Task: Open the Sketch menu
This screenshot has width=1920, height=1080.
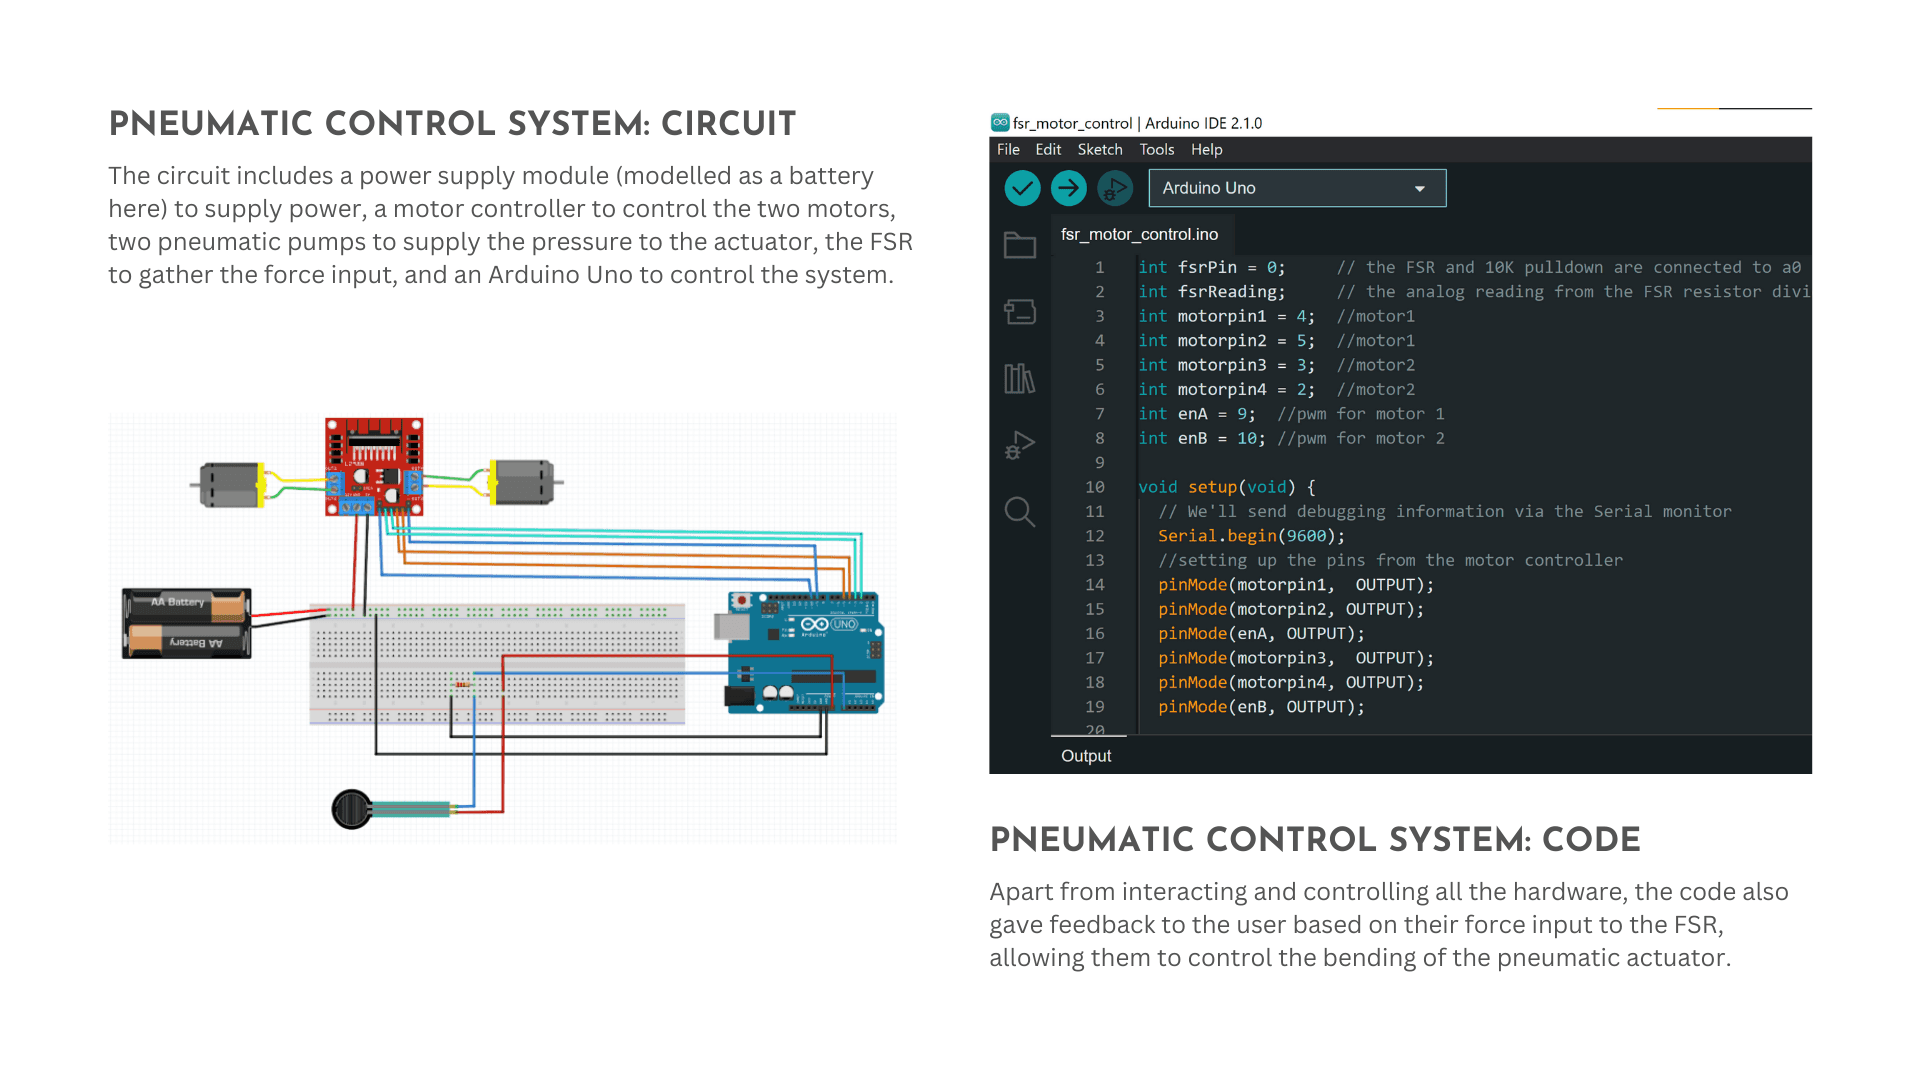Action: [x=1099, y=149]
